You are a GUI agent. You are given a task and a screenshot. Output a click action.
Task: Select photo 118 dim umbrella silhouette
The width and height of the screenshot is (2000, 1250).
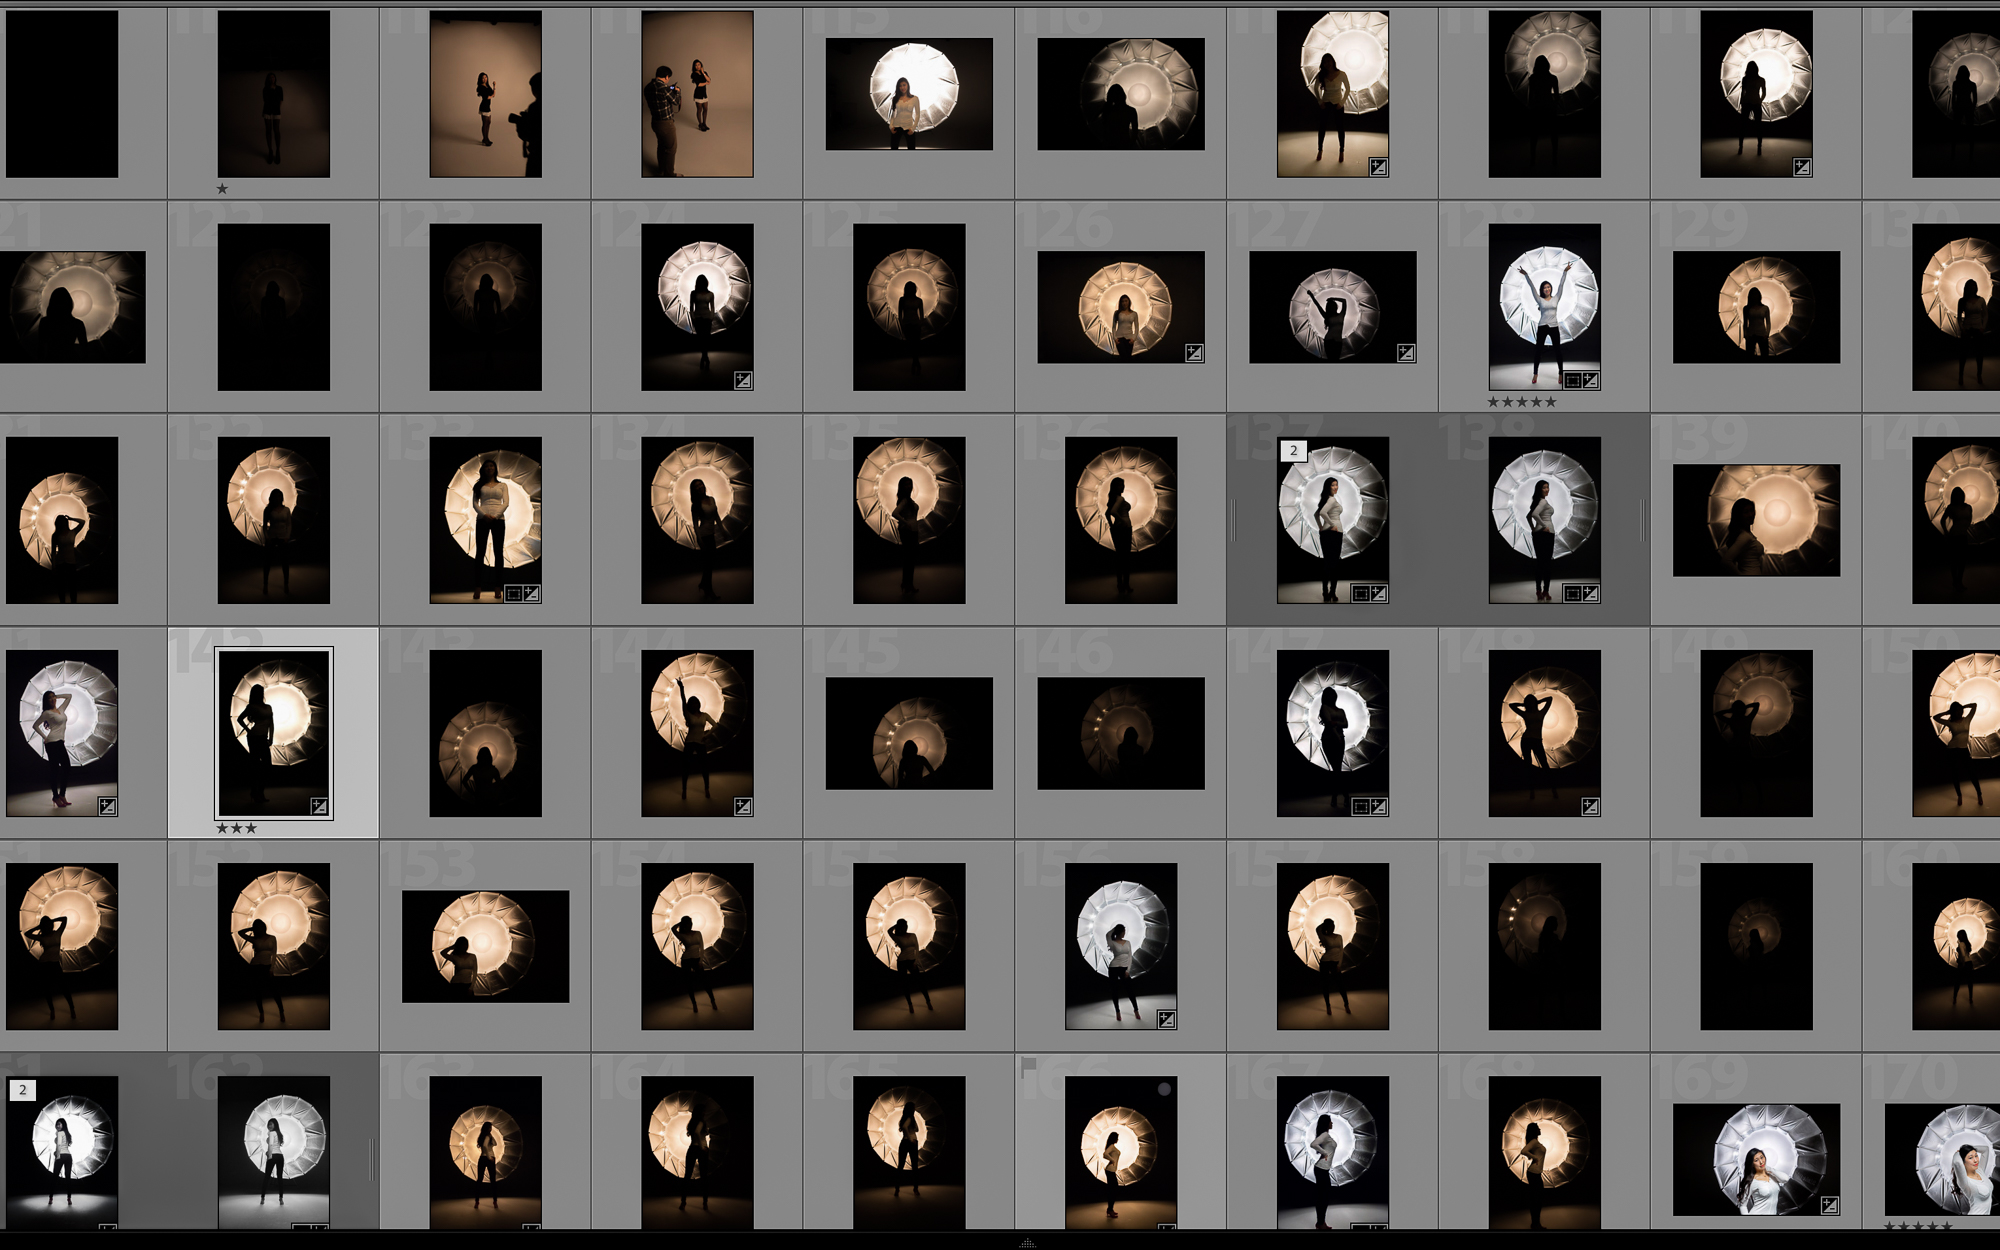pos(1545,94)
